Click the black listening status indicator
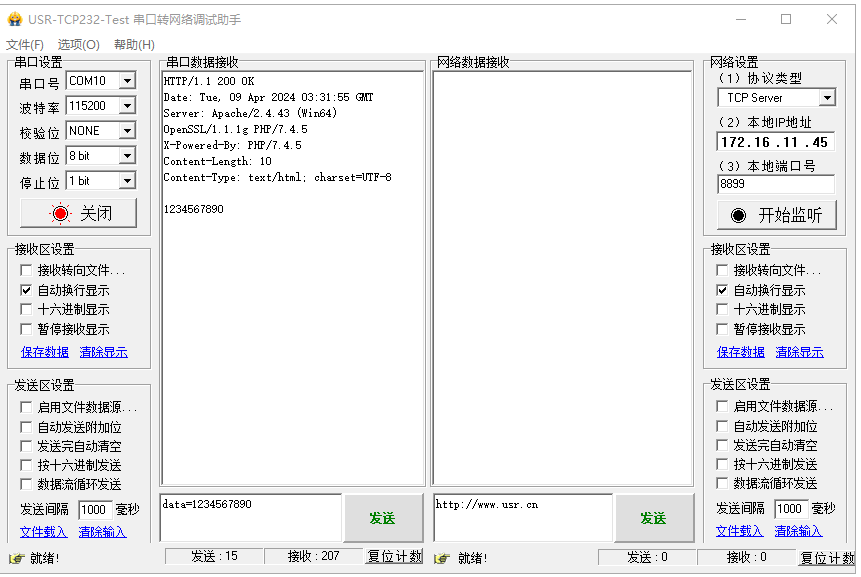 pyautogui.click(x=739, y=215)
